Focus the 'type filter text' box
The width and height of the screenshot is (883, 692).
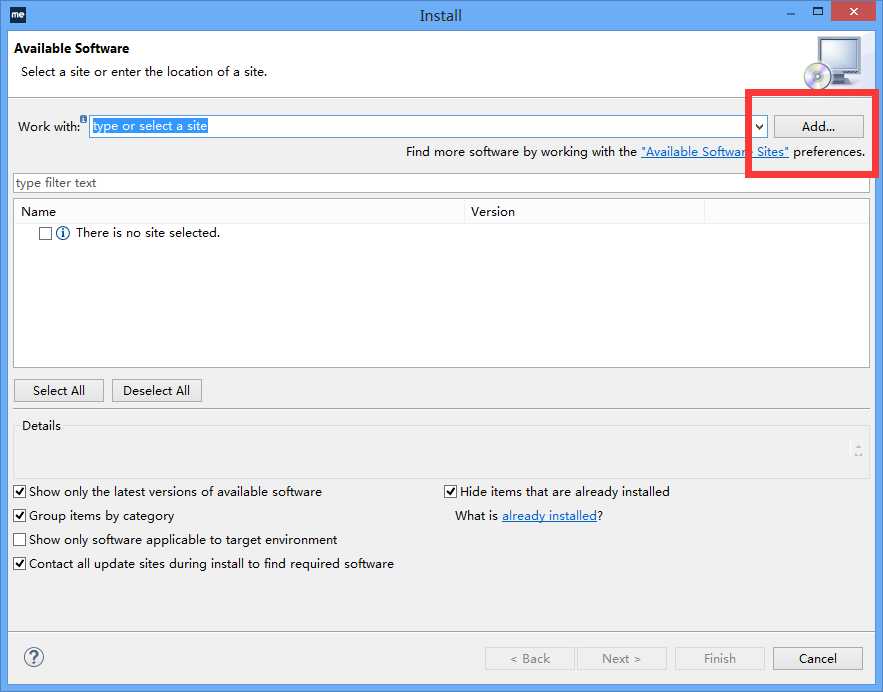click(442, 183)
